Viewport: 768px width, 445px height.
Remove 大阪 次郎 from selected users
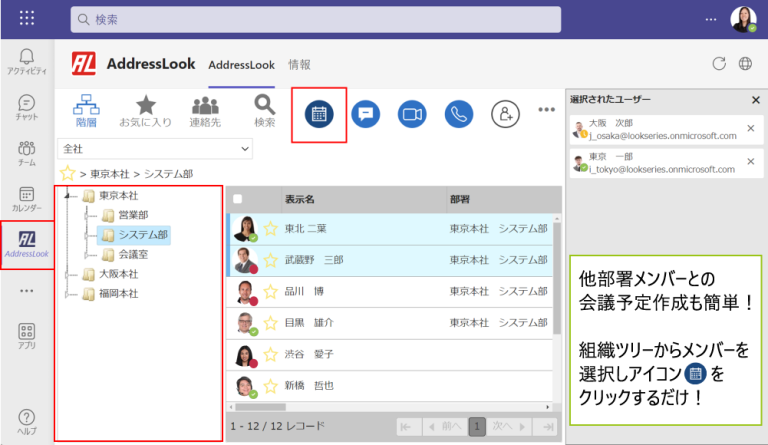[x=750, y=128]
